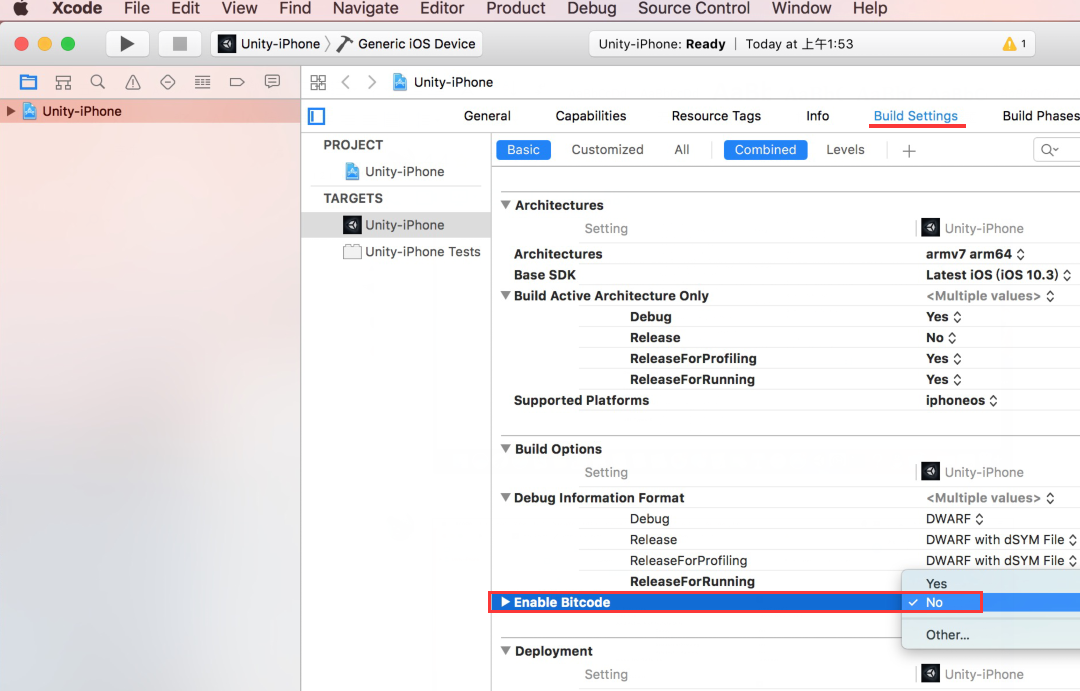Open the Project navigator folder icon
The width and height of the screenshot is (1080, 691).
tap(28, 82)
